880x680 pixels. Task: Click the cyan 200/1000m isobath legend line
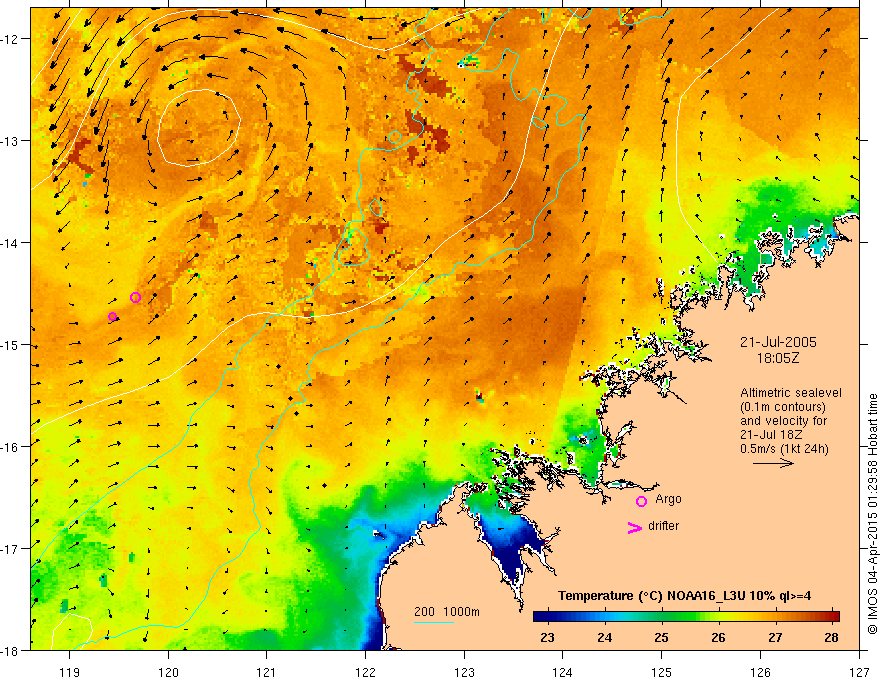(433, 622)
